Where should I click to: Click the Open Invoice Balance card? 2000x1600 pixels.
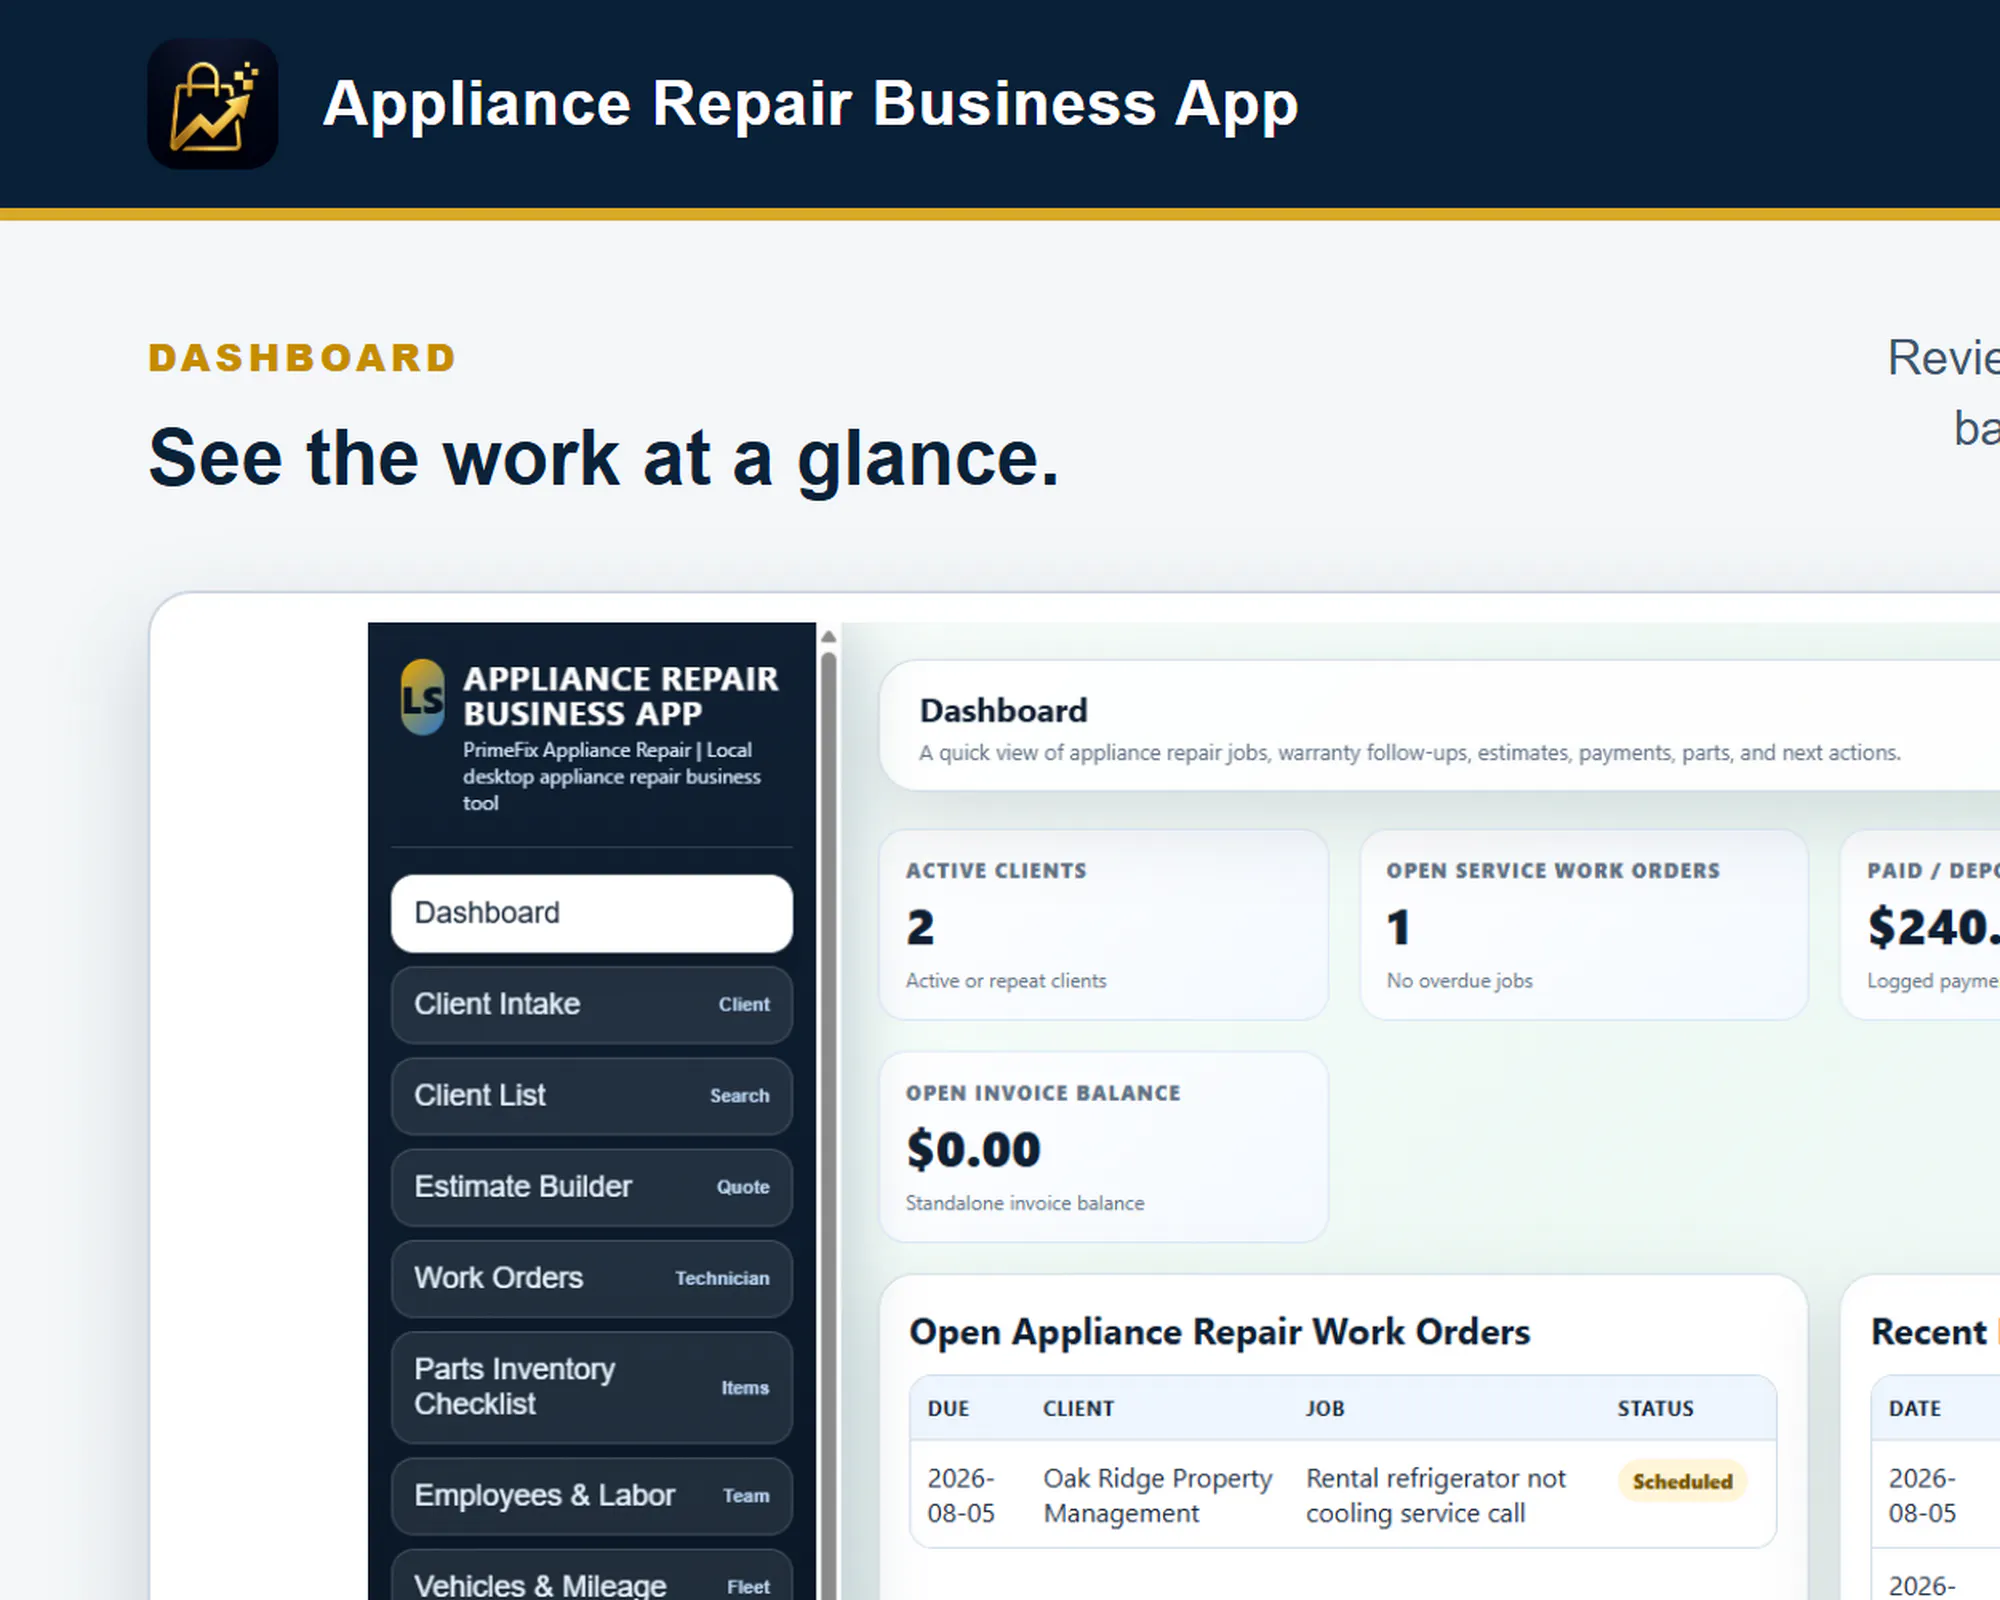(1104, 1147)
